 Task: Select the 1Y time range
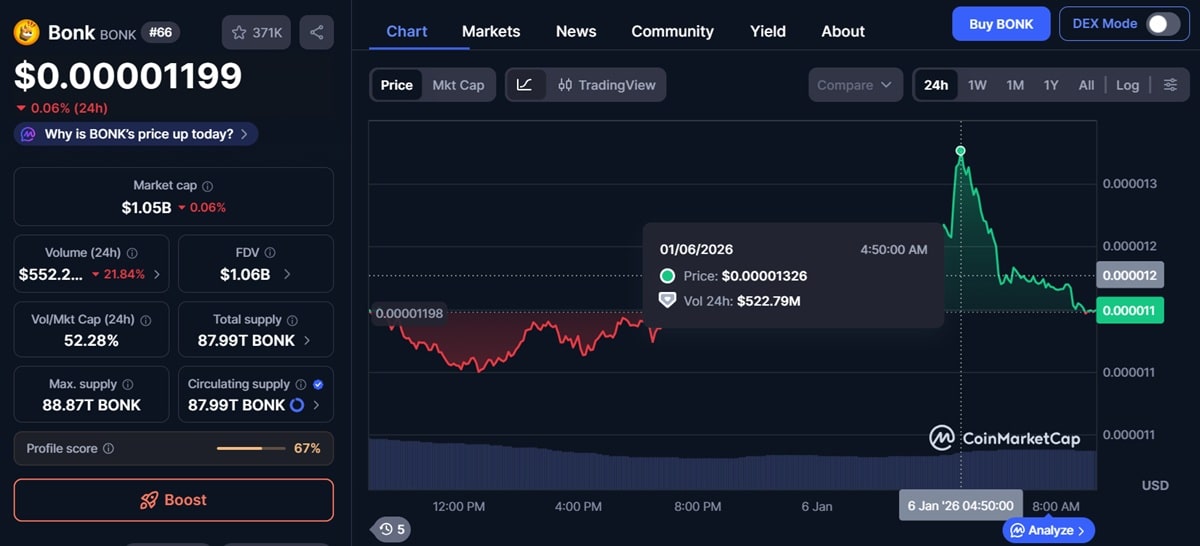pos(1051,85)
